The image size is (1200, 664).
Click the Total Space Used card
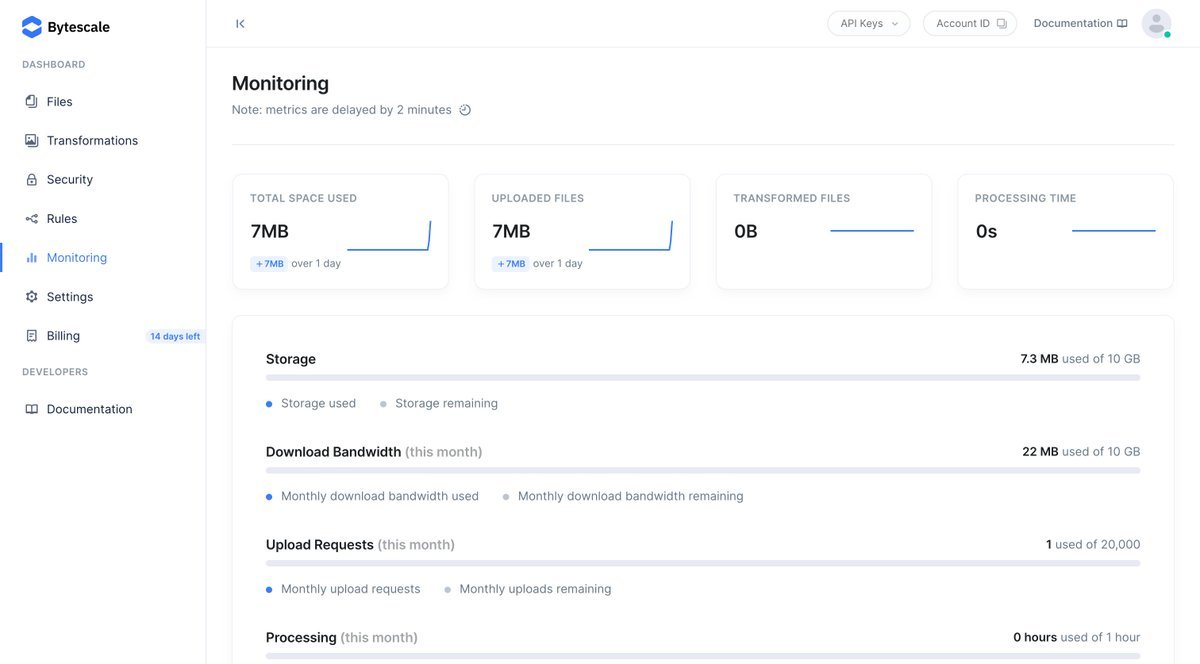coord(340,232)
